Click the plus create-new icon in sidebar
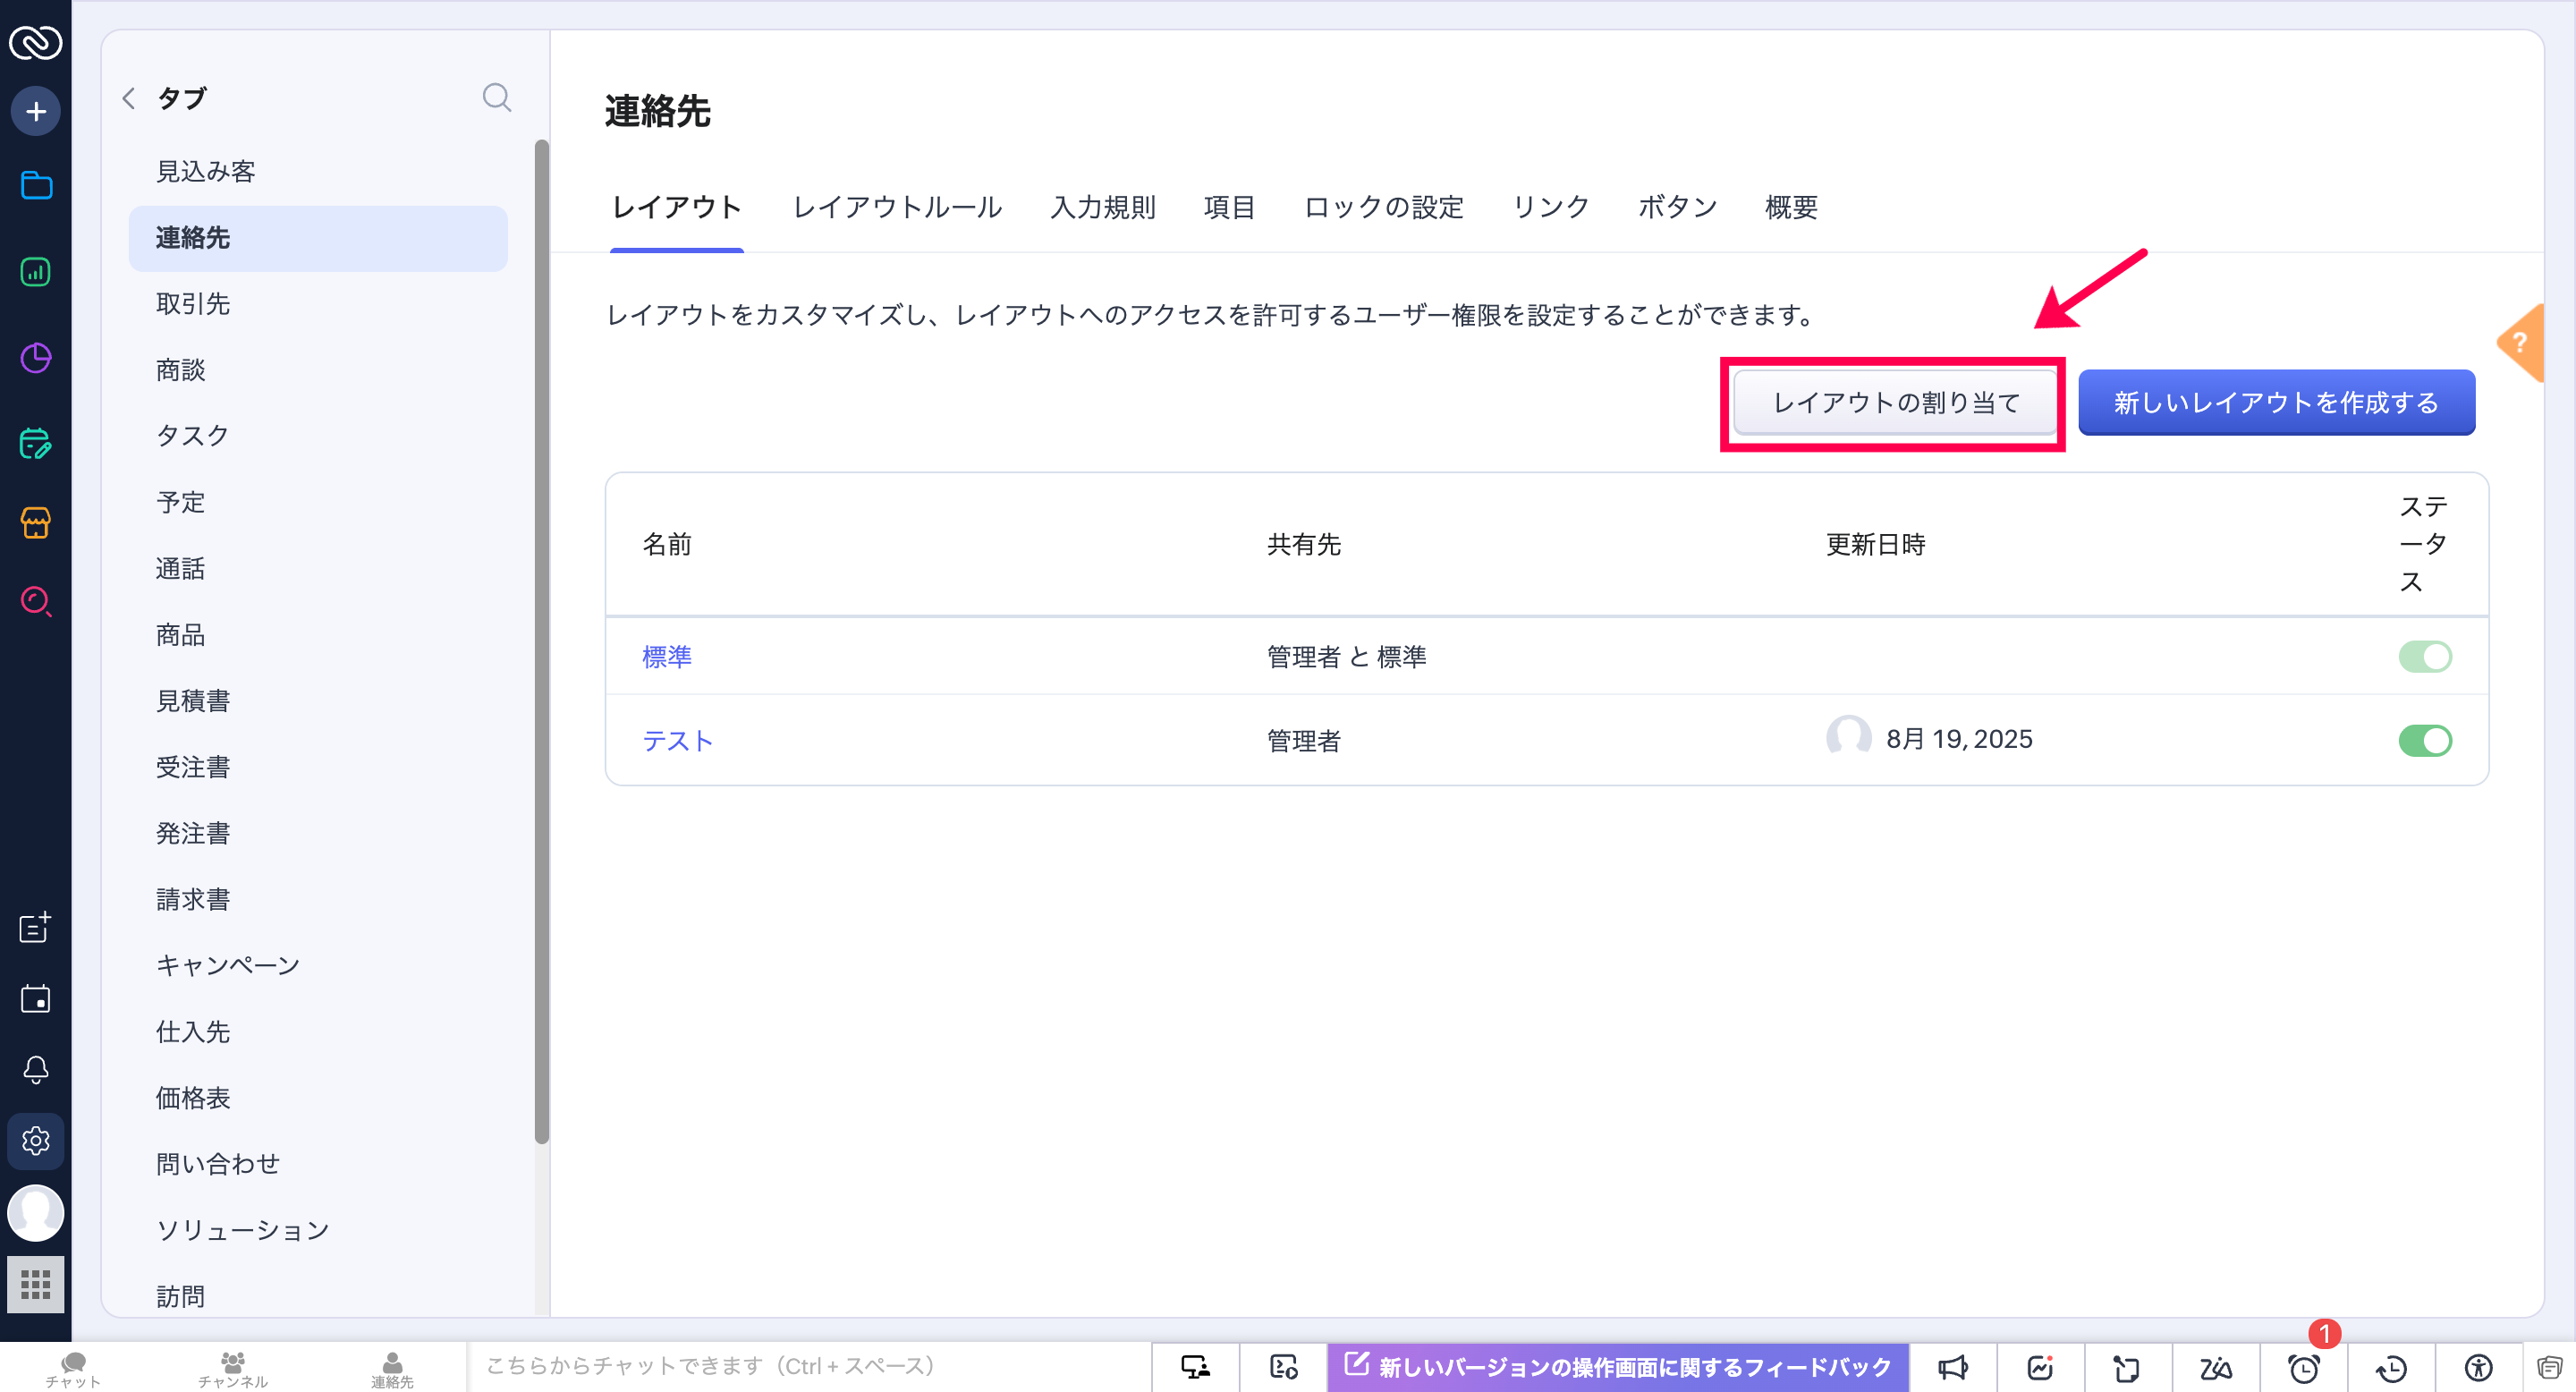Image resolution: width=2576 pixels, height=1392 pixels. (36, 111)
